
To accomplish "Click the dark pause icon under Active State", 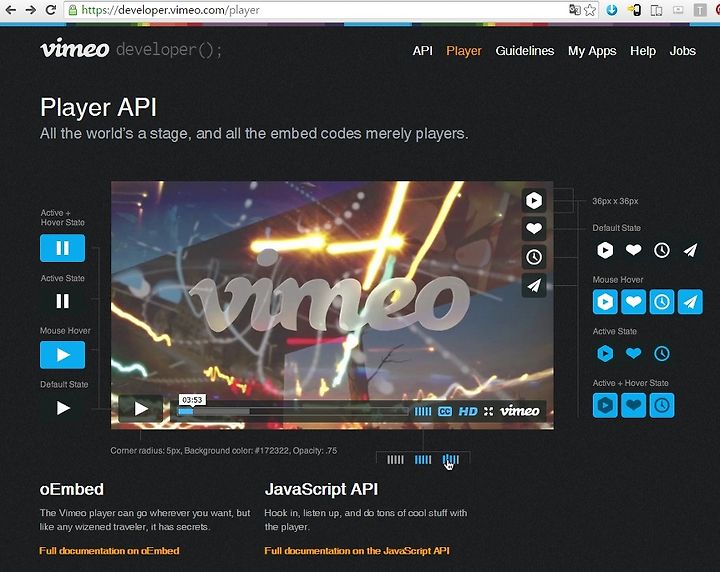I will pos(62,301).
